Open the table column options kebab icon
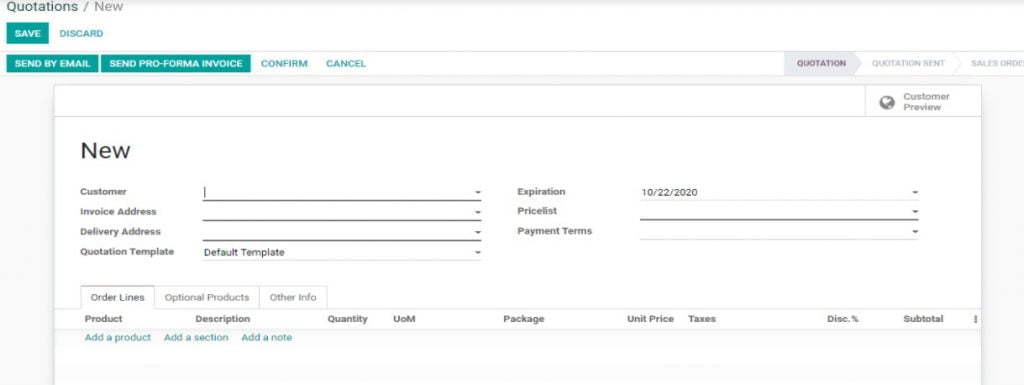Screen dimensions: 1024x385 (975, 319)
